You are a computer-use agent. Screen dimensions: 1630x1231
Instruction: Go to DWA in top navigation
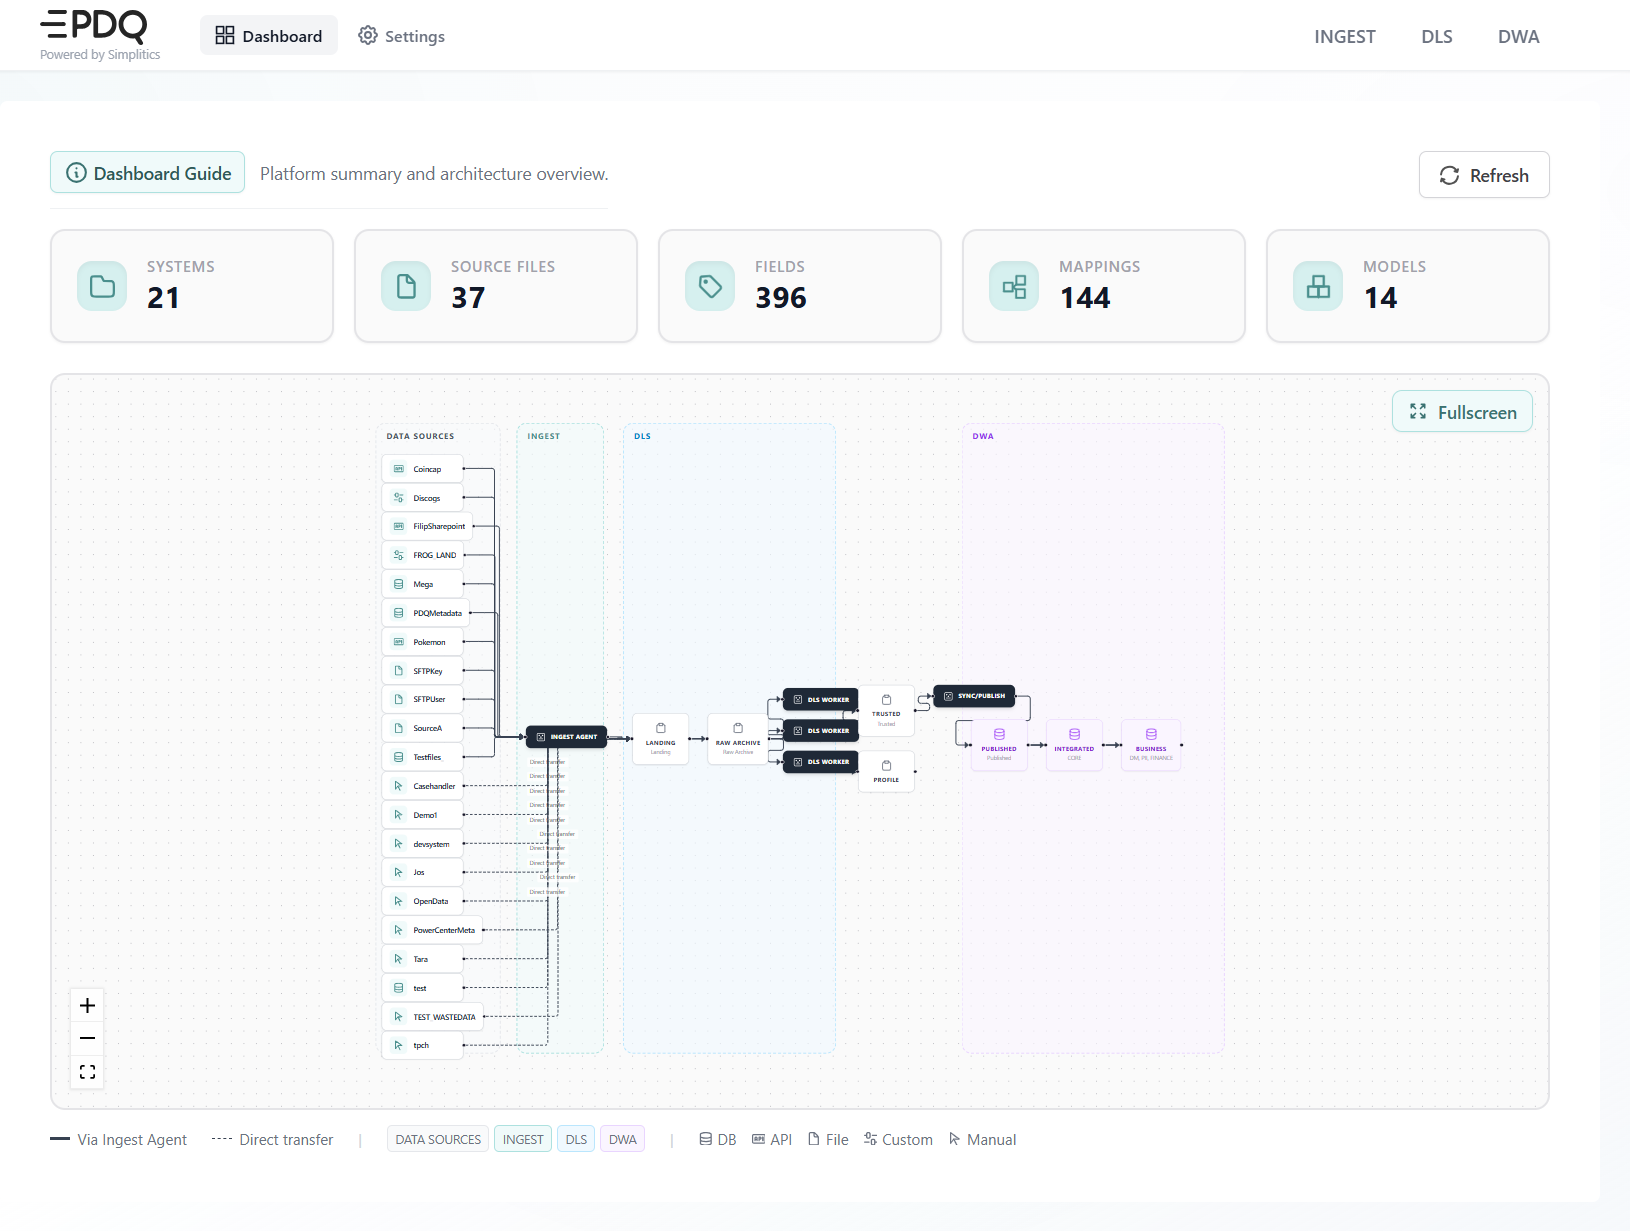pyautogui.click(x=1518, y=37)
